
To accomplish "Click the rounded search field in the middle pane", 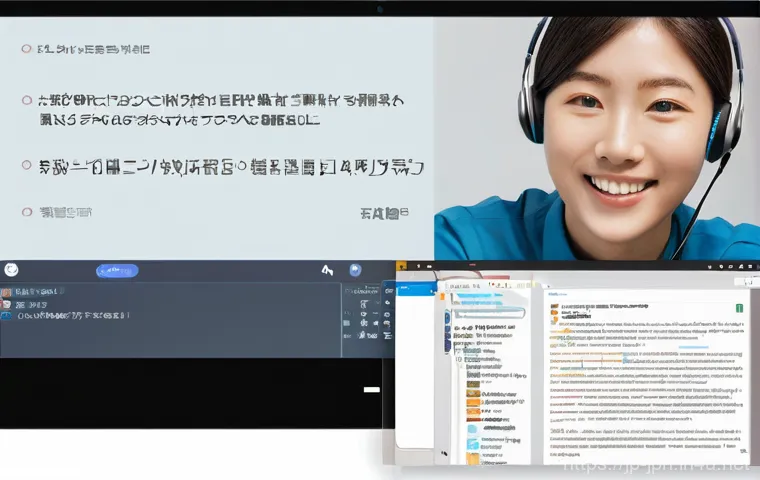I will pos(489,313).
